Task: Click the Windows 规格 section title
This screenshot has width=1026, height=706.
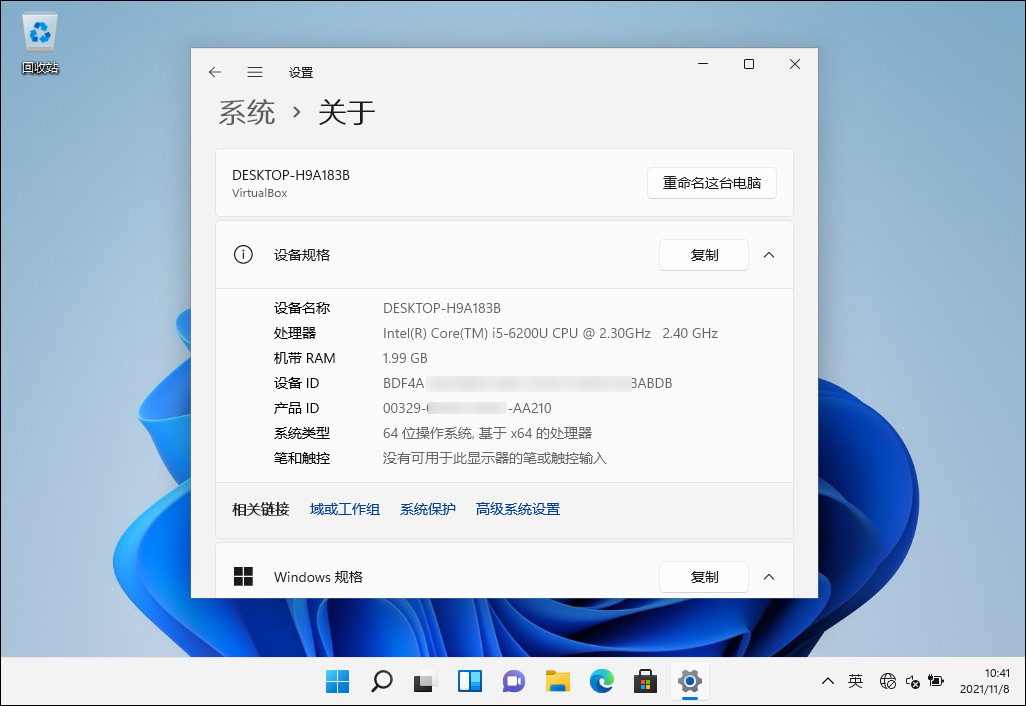Action: coord(318,577)
